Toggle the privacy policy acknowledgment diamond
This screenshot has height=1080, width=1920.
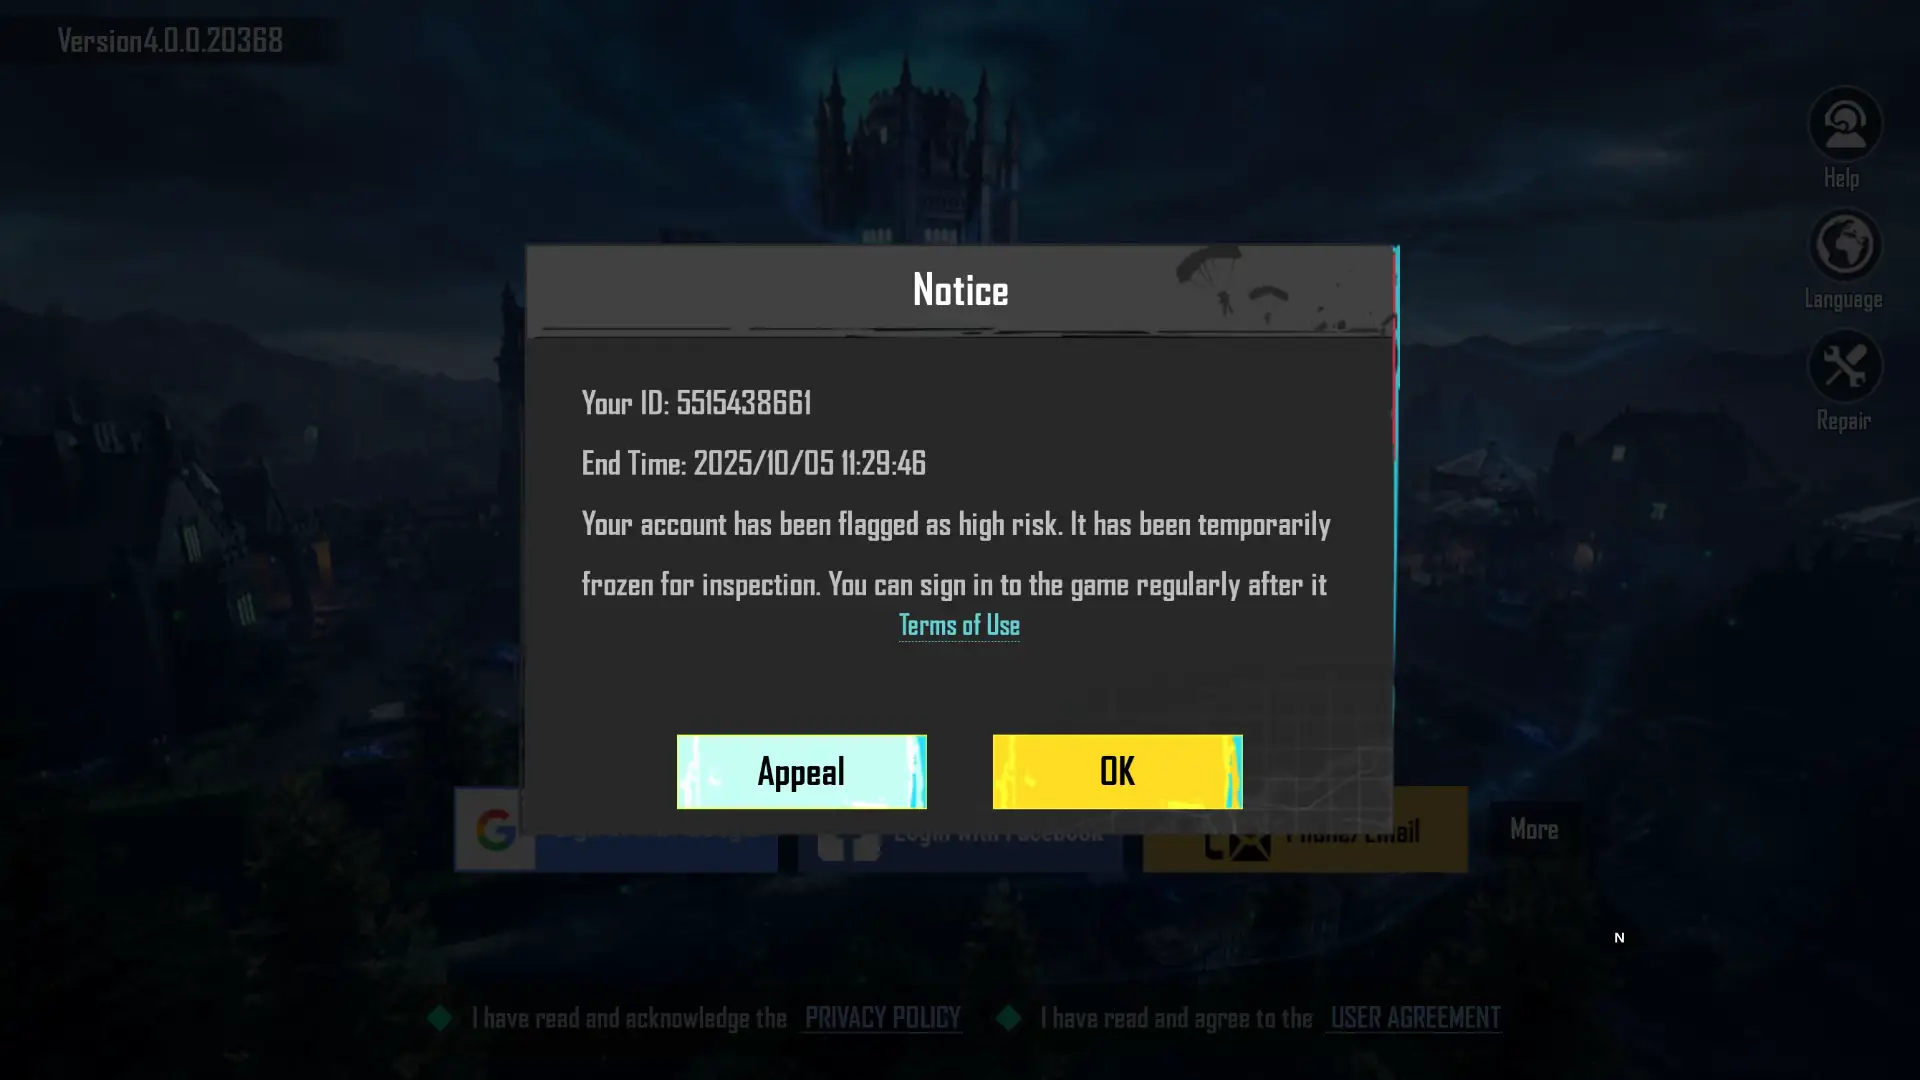[x=440, y=1018]
